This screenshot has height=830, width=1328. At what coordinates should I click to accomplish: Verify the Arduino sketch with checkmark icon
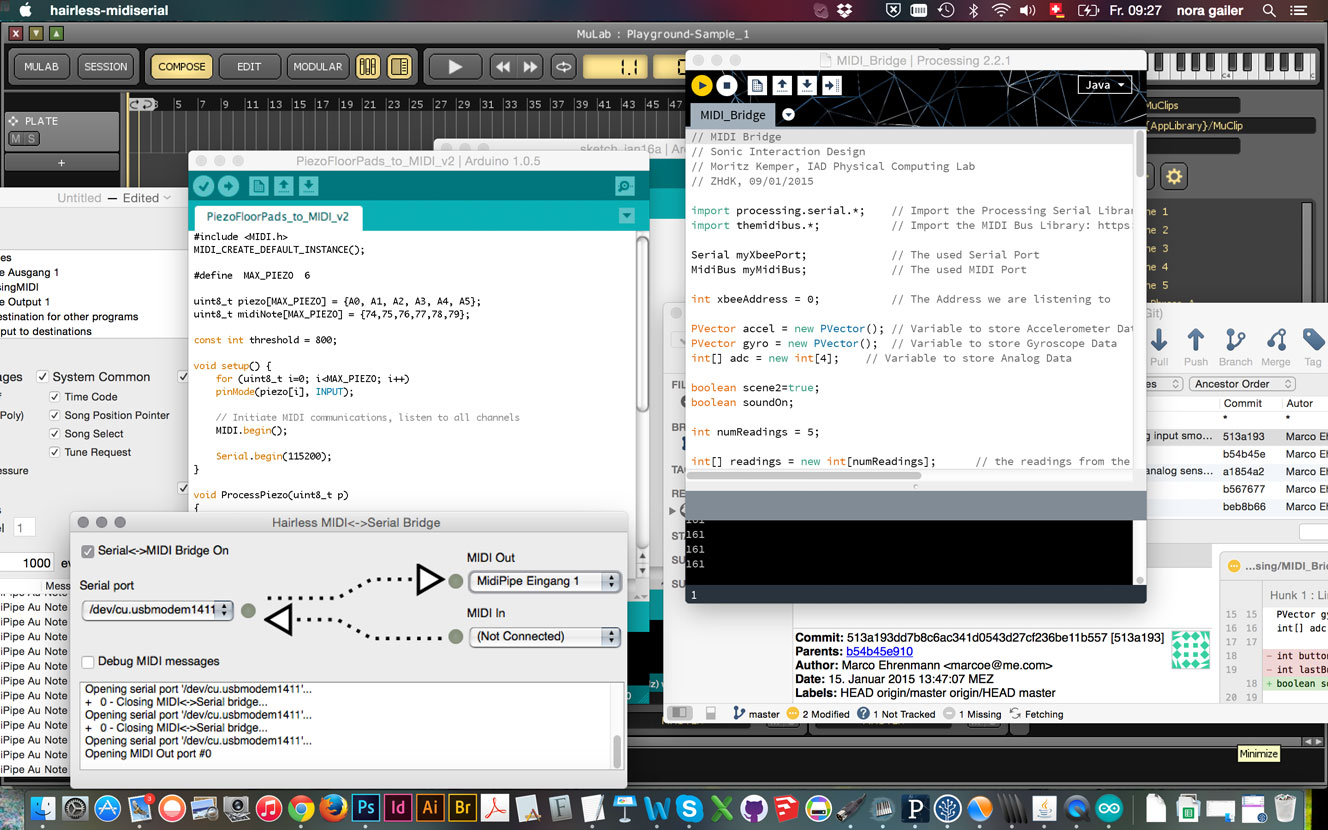[x=204, y=186]
